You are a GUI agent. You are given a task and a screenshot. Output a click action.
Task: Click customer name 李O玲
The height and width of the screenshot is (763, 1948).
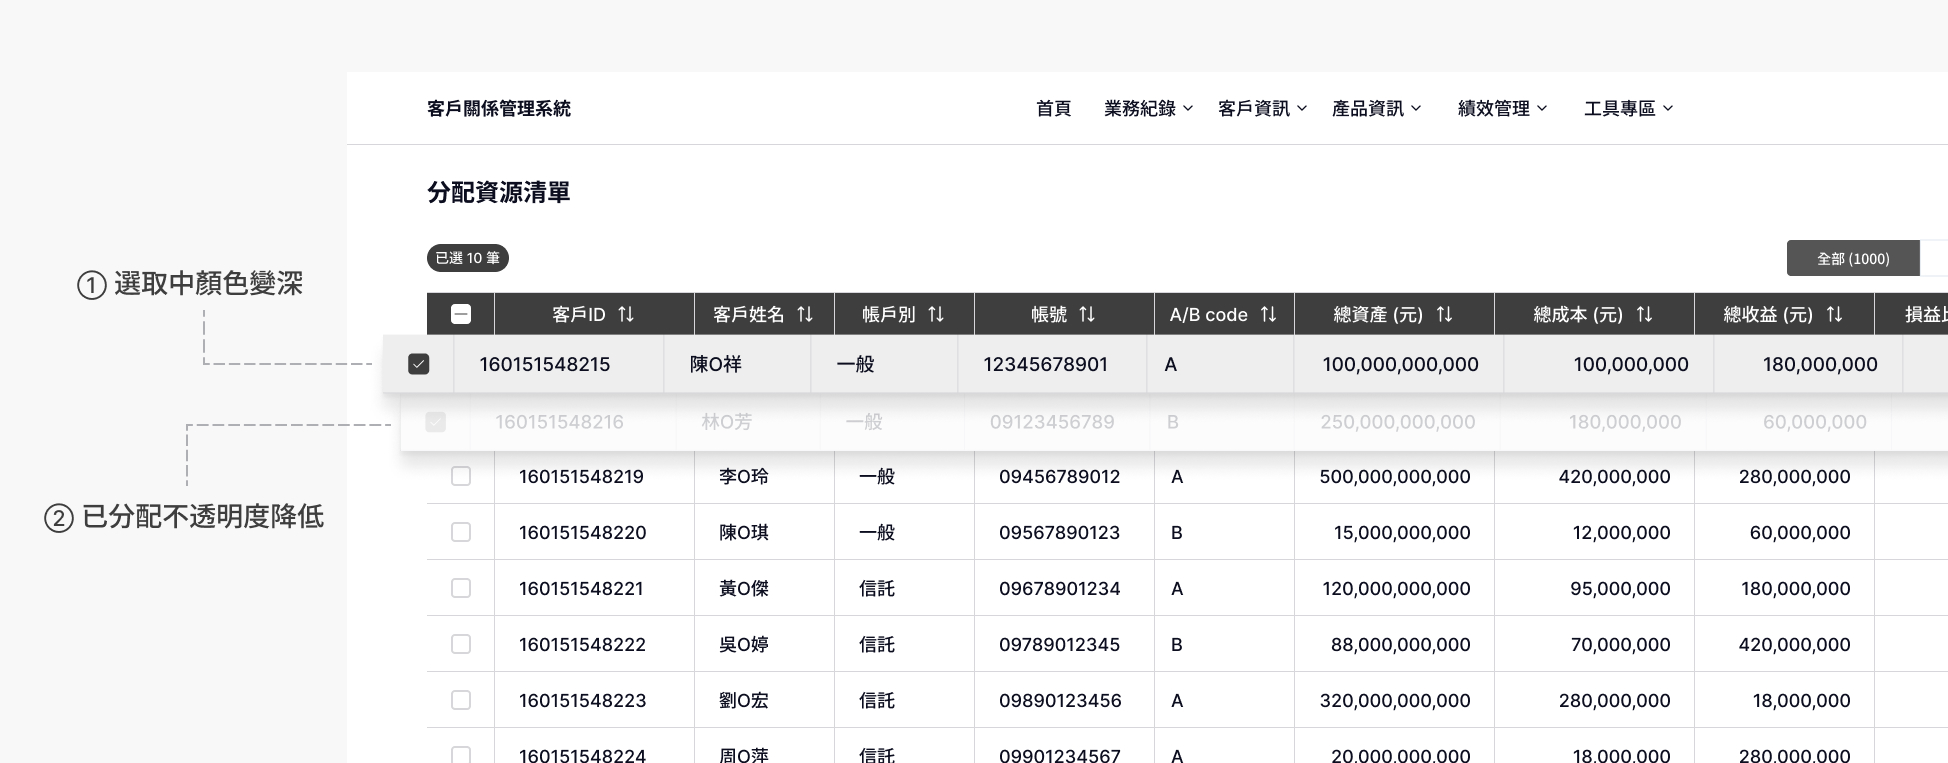click(x=744, y=476)
